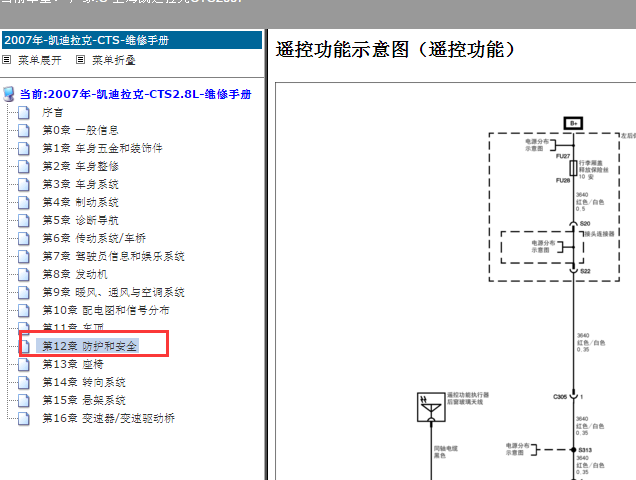636x480 pixels.
Task: Click the page icon beside 第1章 车身五金和装饰件
Action: pyautogui.click(x=24, y=149)
